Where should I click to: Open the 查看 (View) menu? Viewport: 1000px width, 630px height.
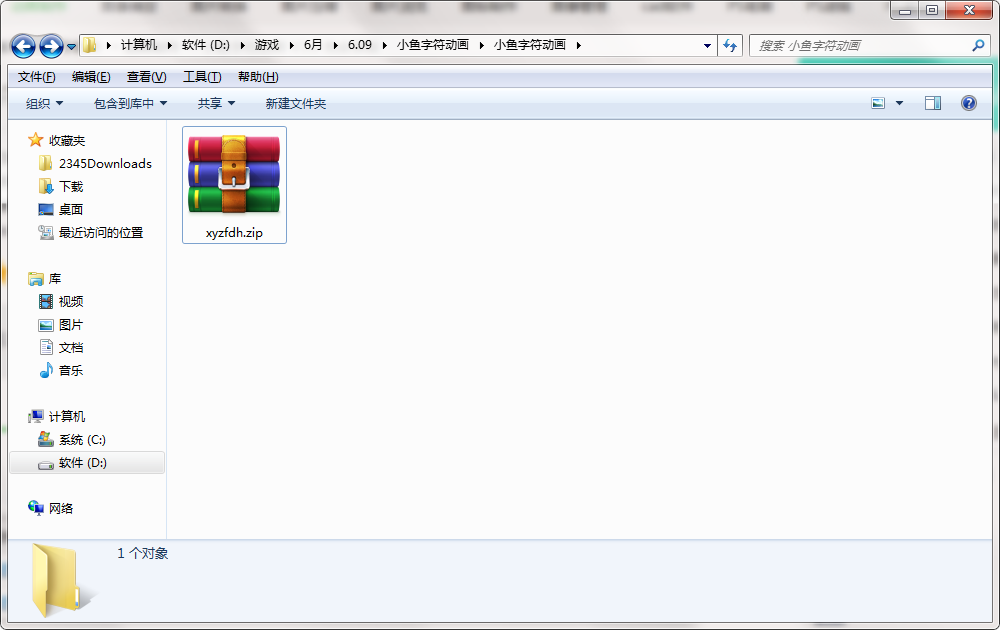click(x=144, y=76)
